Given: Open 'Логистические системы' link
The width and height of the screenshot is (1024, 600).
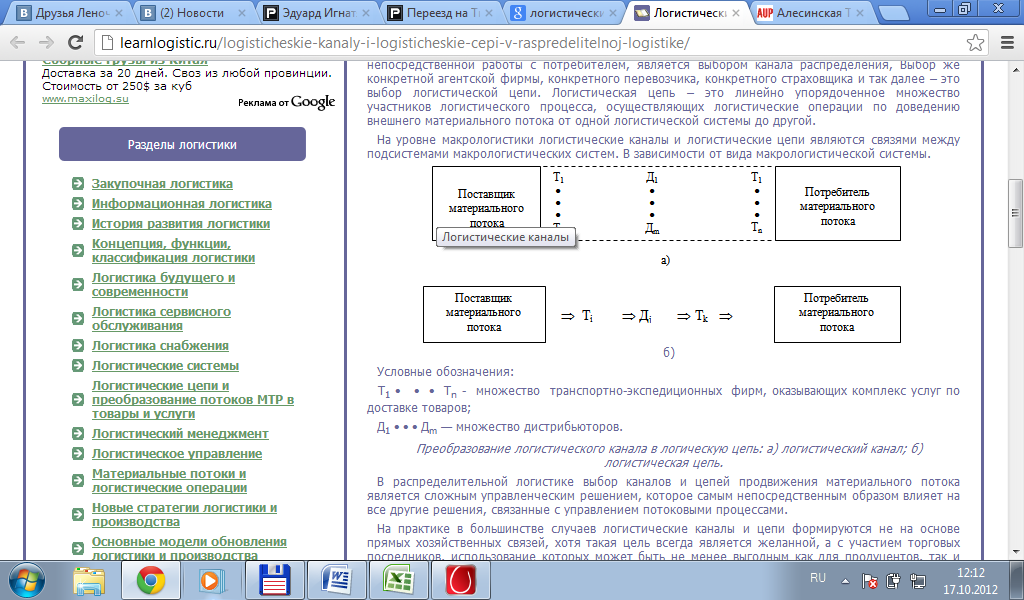Looking at the screenshot, I should (165, 366).
